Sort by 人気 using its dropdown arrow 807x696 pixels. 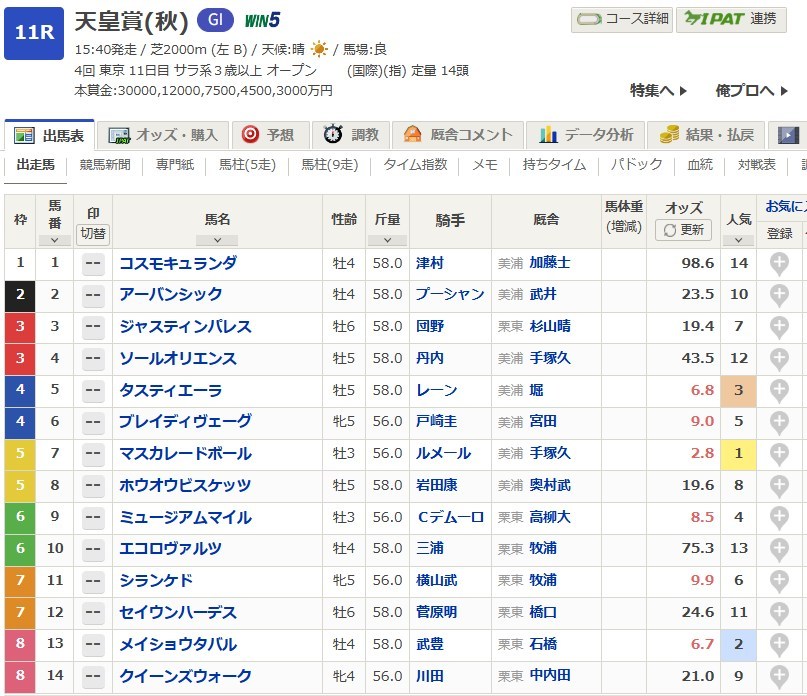(737, 240)
